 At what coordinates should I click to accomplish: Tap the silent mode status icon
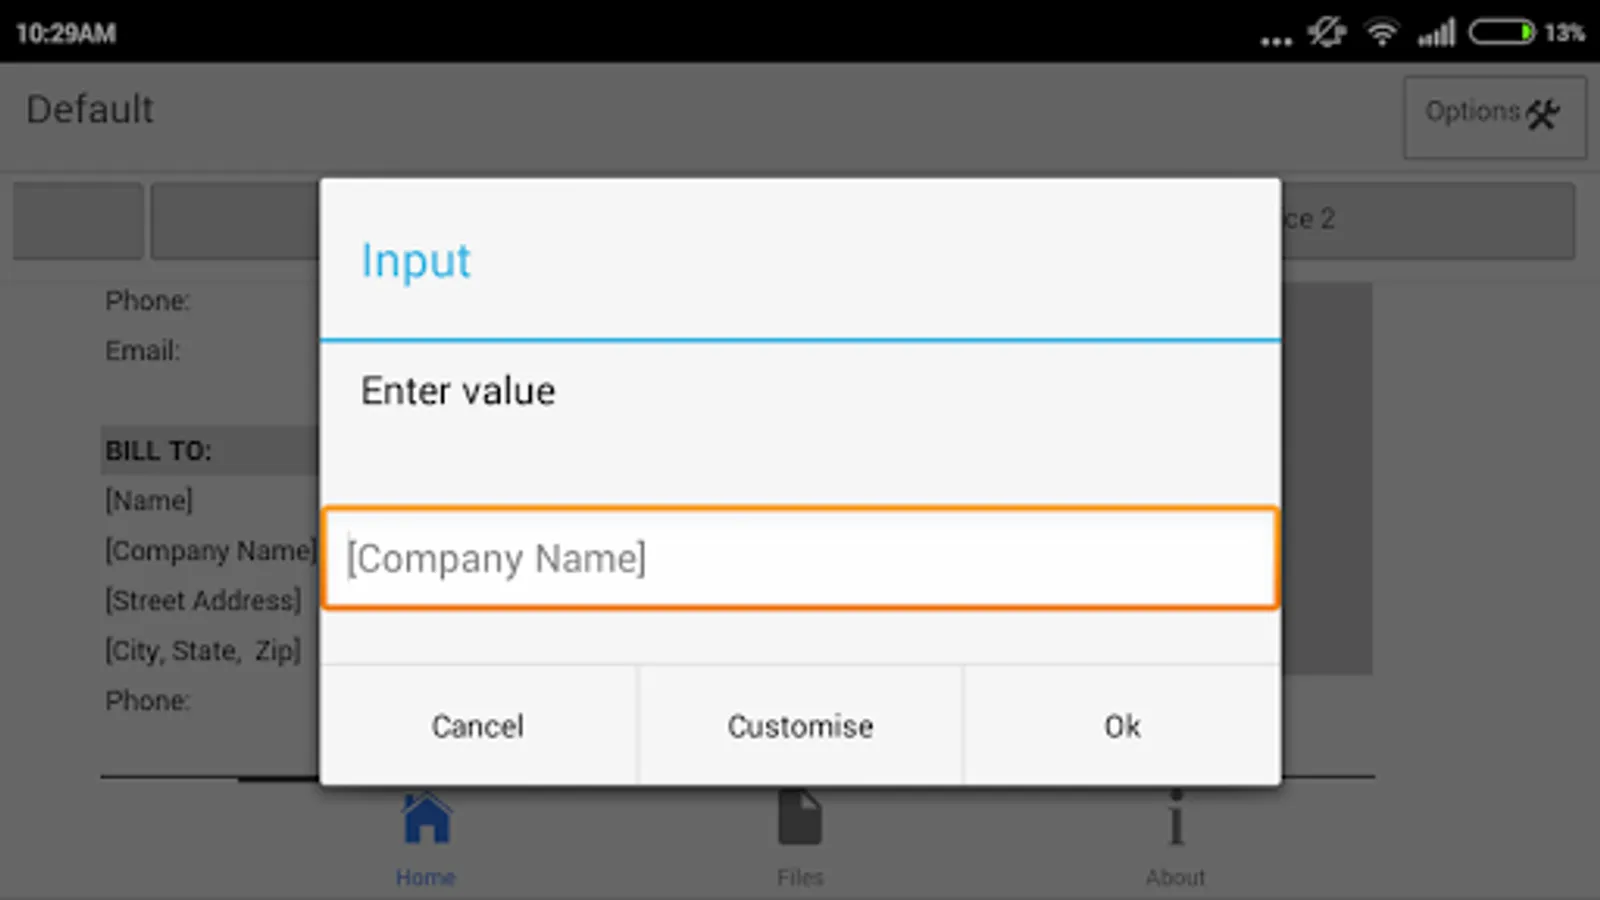[x=1327, y=33]
